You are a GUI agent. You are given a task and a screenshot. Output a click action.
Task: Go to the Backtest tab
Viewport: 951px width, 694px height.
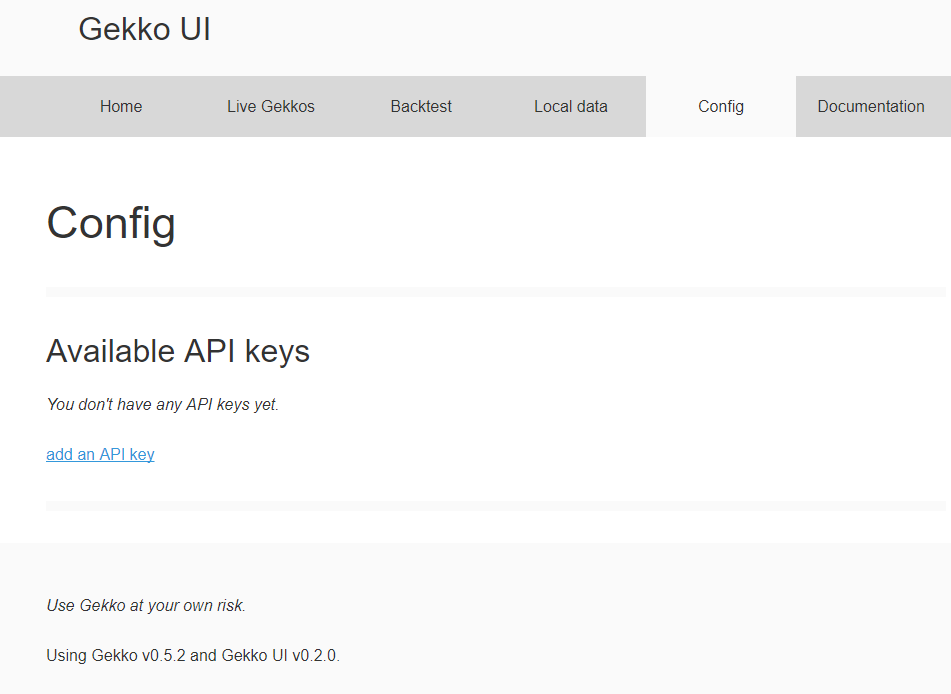click(421, 107)
